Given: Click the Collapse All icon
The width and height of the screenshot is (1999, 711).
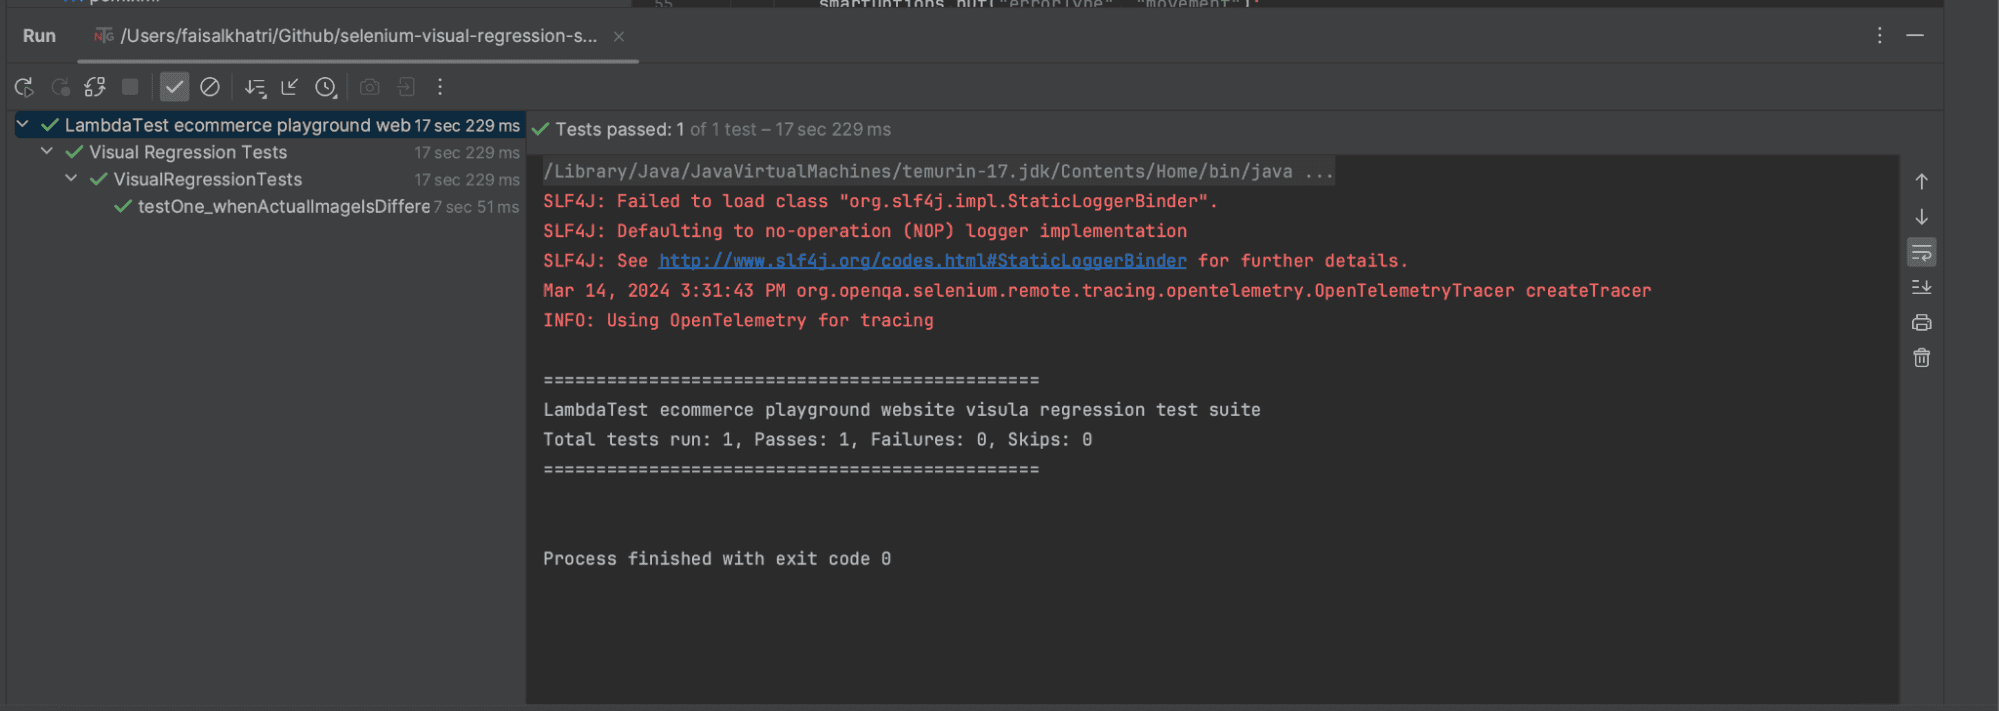Looking at the screenshot, I should (x=290, y=87).
